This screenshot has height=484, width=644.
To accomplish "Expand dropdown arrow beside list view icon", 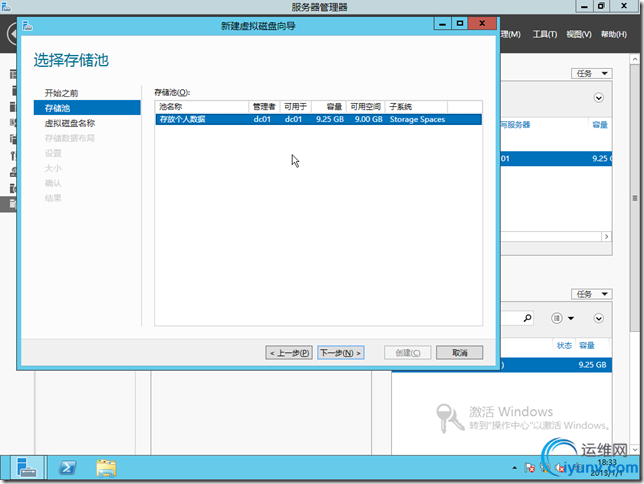I will 571,318.
